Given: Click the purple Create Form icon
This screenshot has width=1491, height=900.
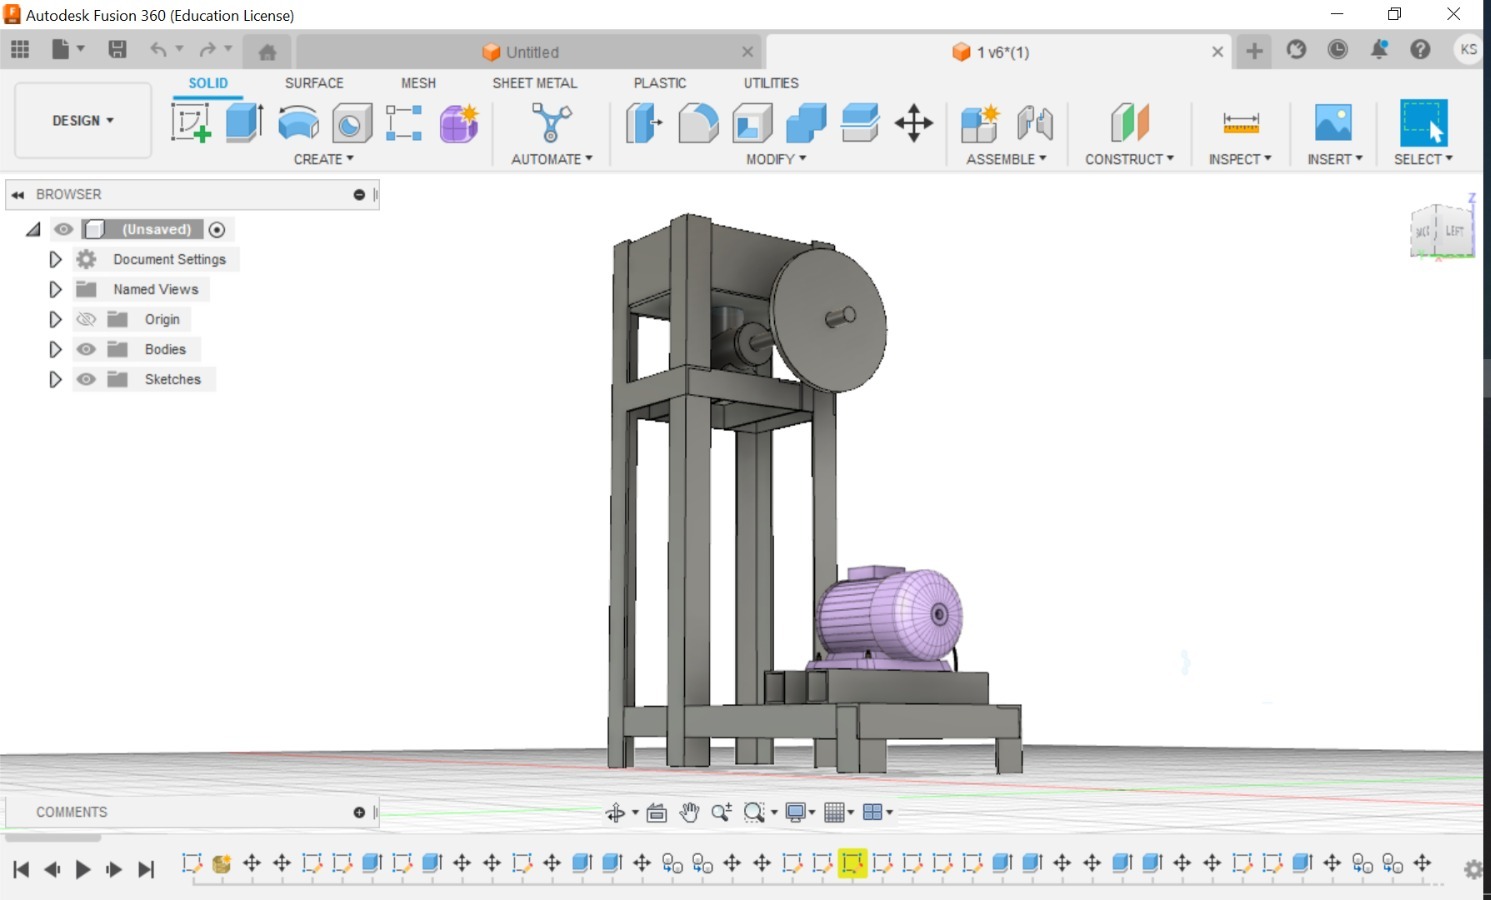Looking at the screenshot, I should tap(459, 124).
